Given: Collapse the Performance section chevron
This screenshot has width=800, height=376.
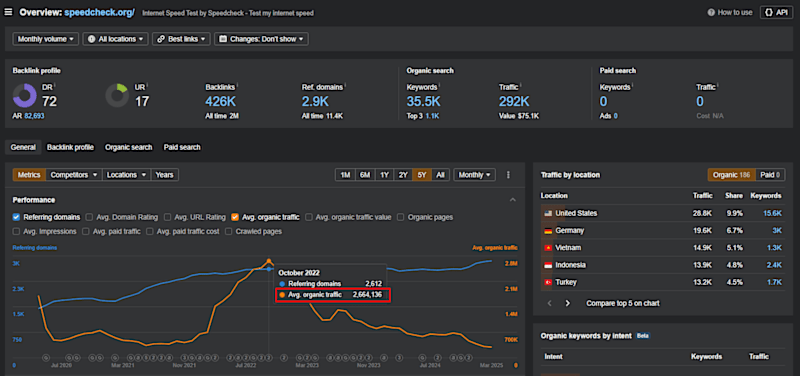Looking at the screenshot, I should point(513,200).
